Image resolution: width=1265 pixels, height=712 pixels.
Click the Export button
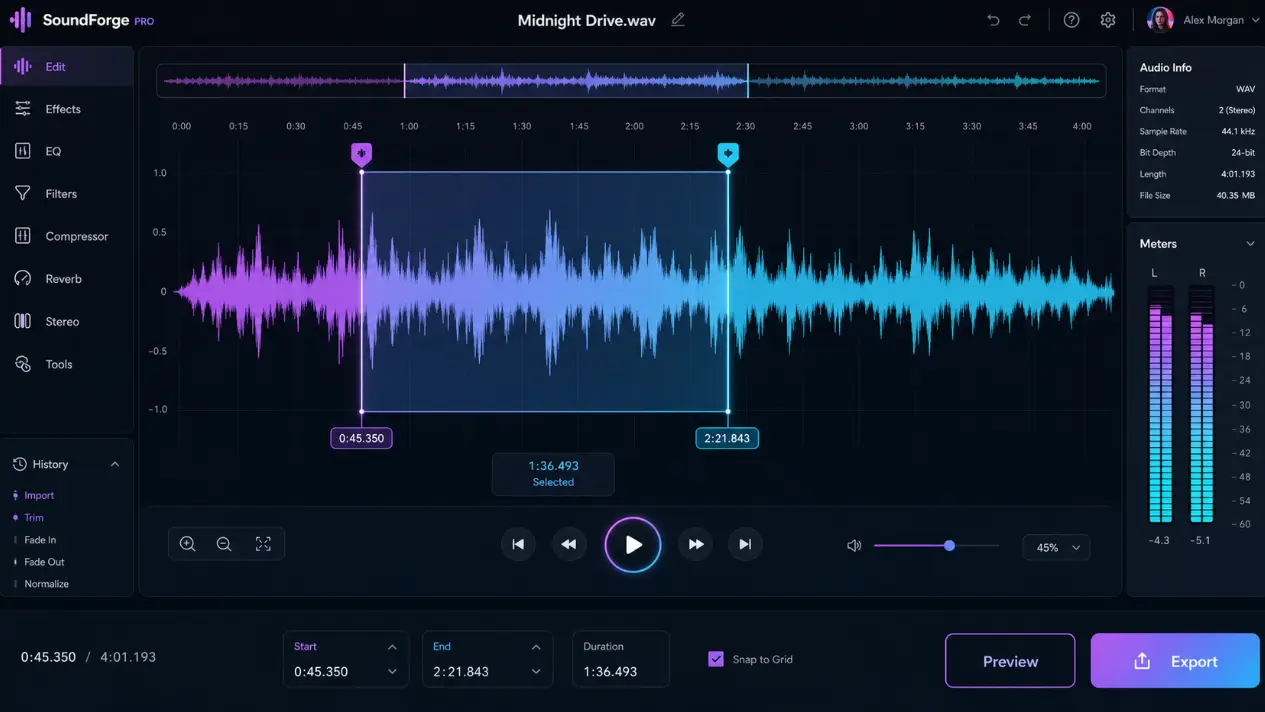[x=1175, y=661]
